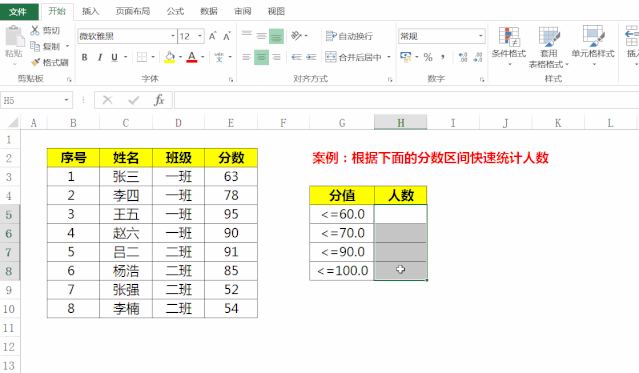Open 条件格式 conditional formatting
The width and height of the screenshot is (639, 373).
click(509, 46)
